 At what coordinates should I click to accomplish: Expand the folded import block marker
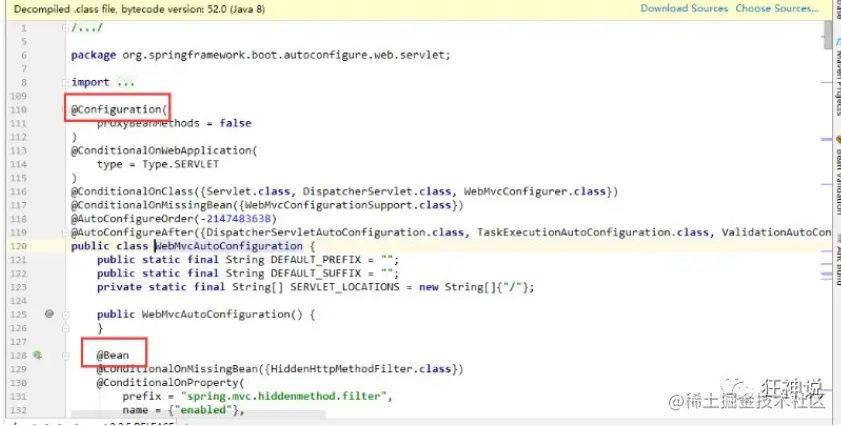65,83
